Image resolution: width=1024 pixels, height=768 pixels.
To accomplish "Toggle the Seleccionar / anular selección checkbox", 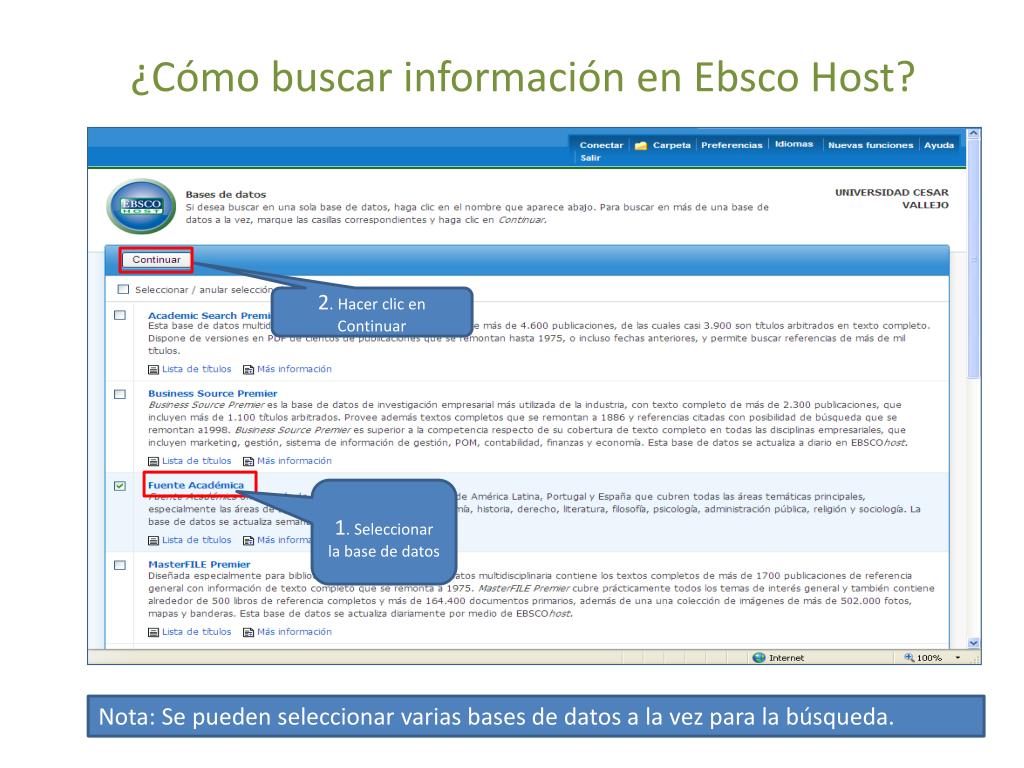I will click(x=123, y=289).
